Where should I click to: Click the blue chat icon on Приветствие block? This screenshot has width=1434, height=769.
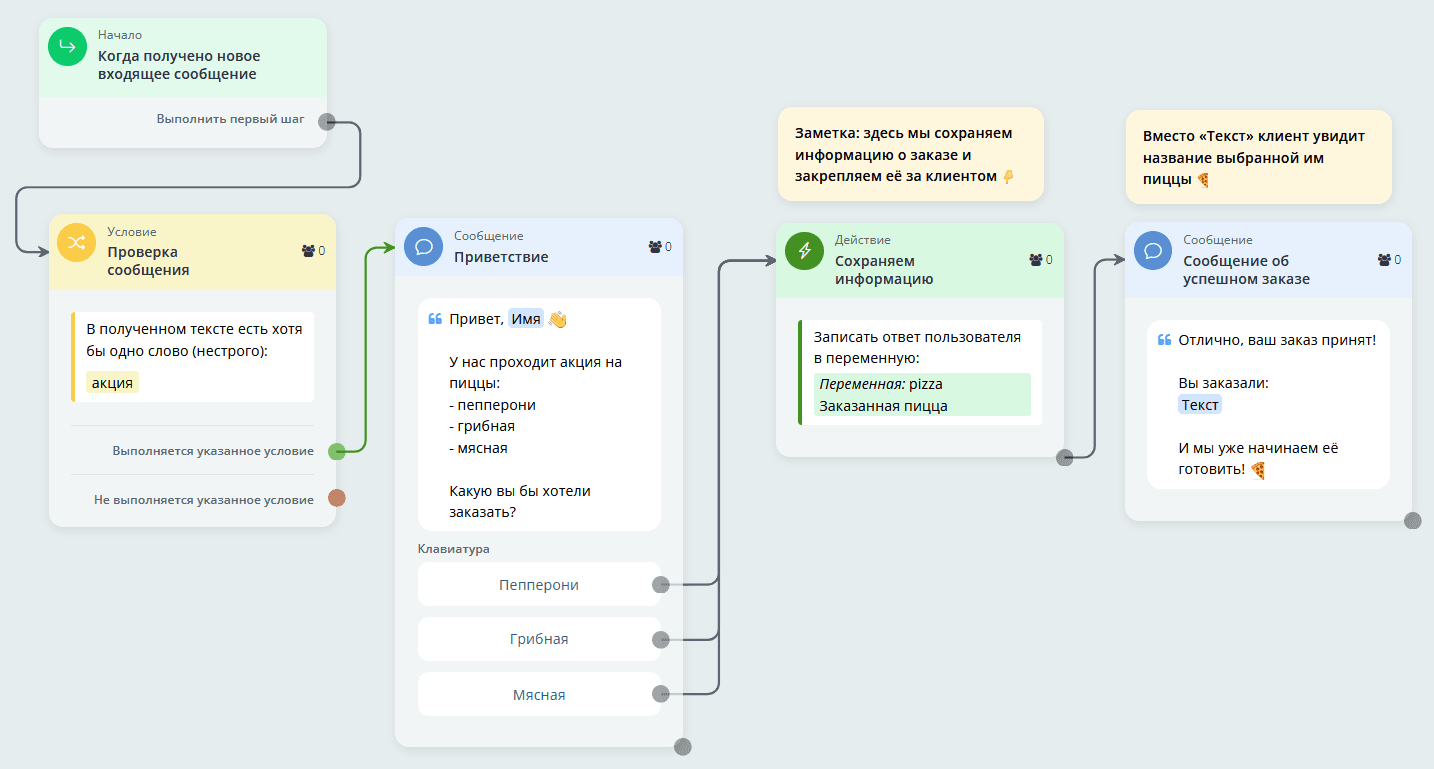(423, 247)
